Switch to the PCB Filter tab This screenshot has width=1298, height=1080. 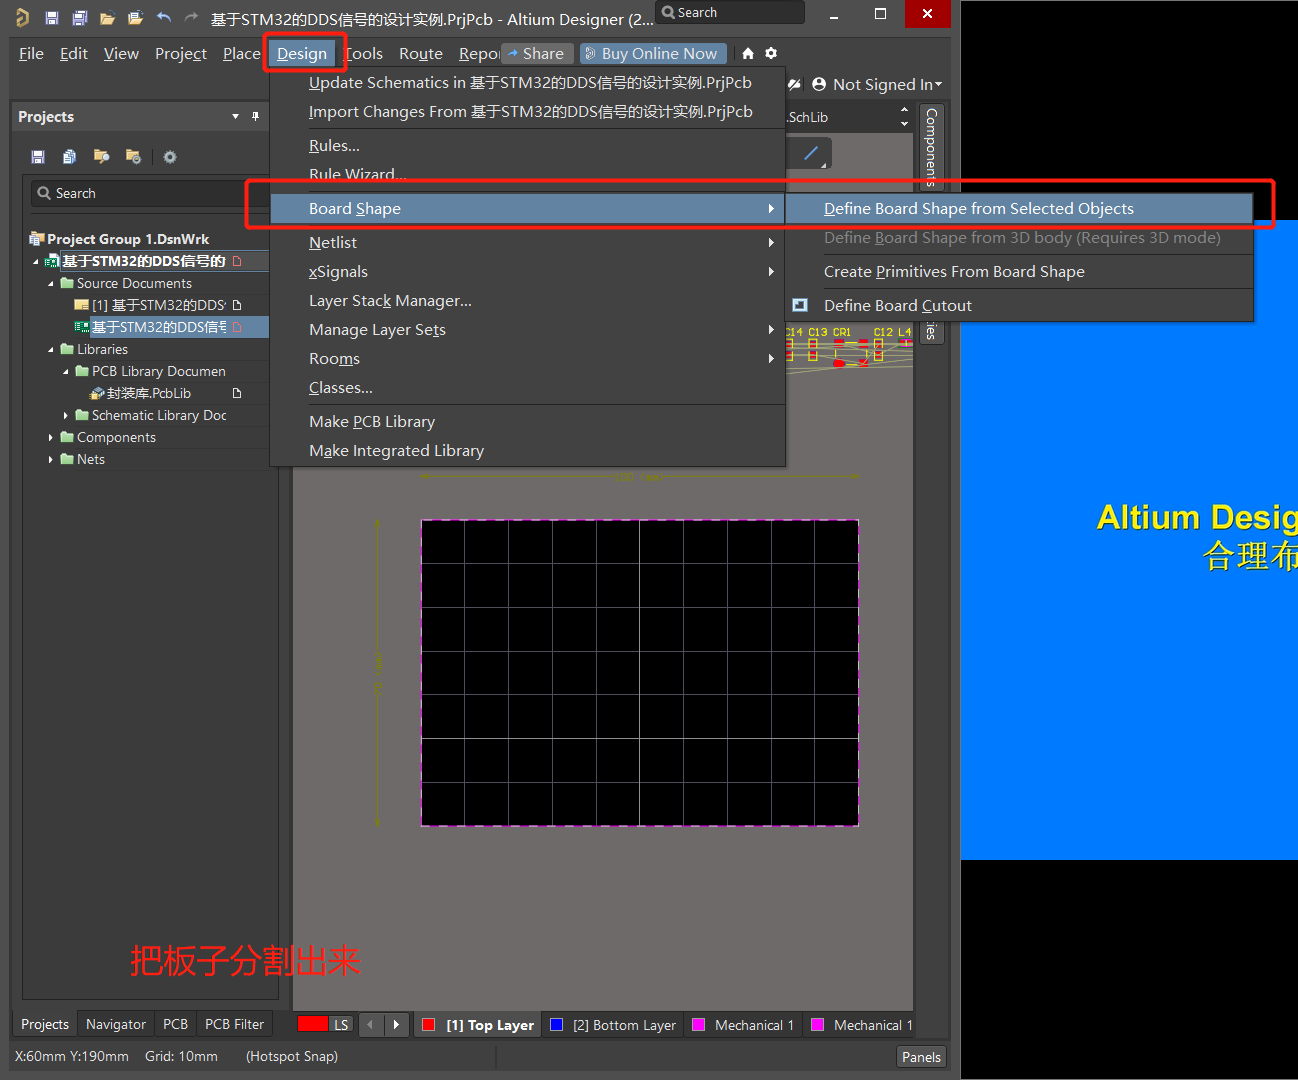coord(234,1024)
